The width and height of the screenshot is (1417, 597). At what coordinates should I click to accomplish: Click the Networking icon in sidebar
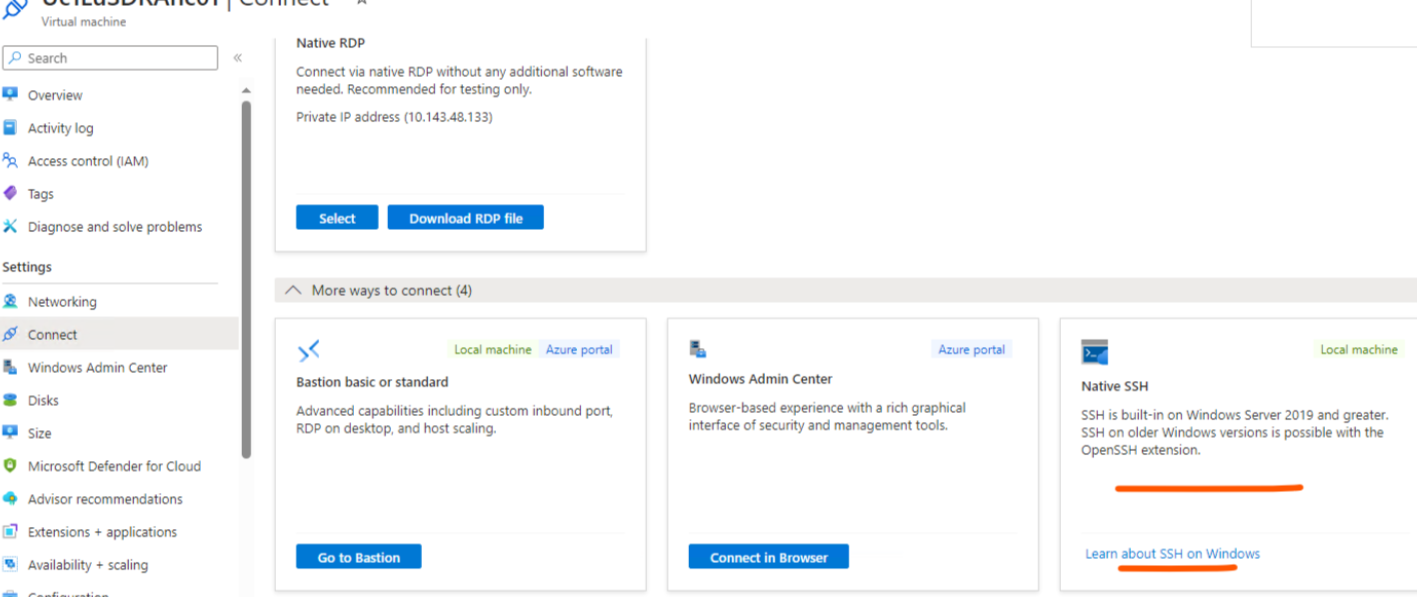[10, 301]
